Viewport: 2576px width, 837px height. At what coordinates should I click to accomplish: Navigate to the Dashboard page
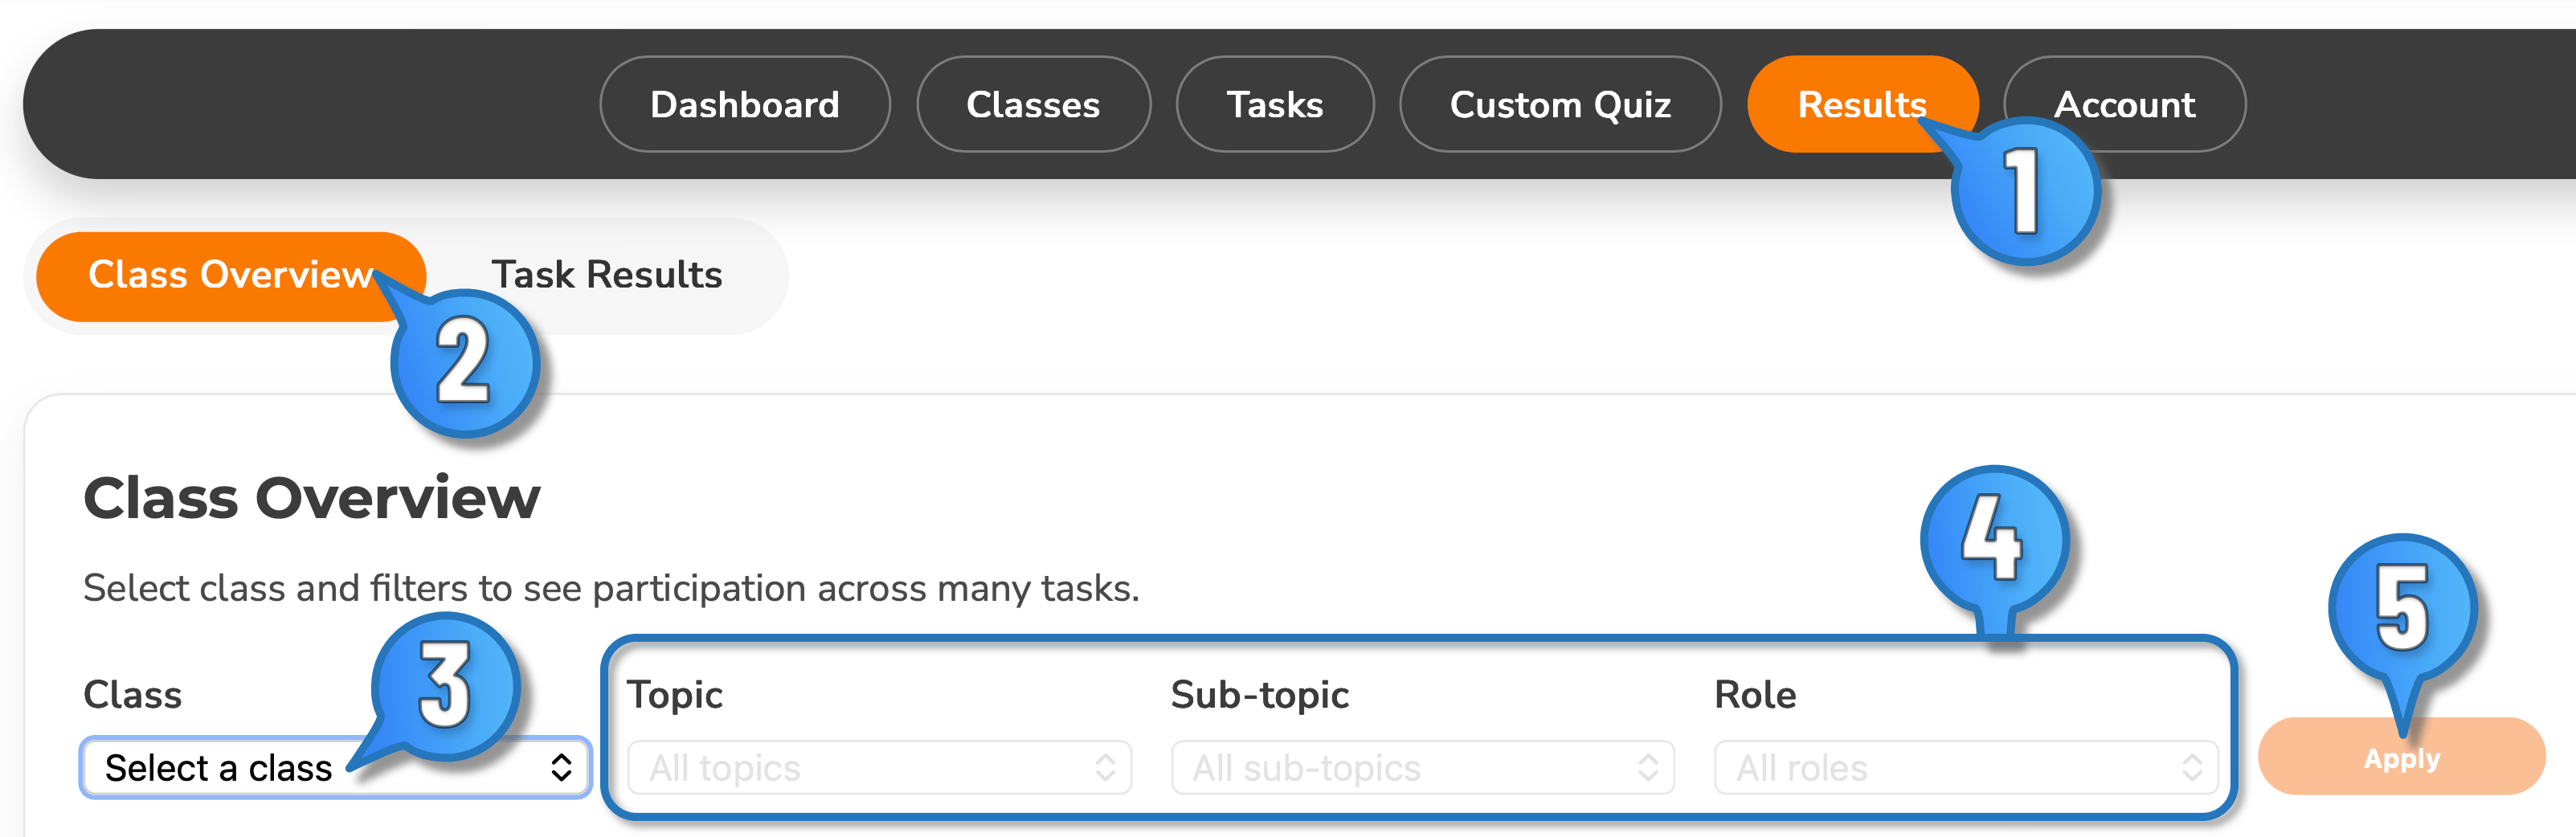744,104
